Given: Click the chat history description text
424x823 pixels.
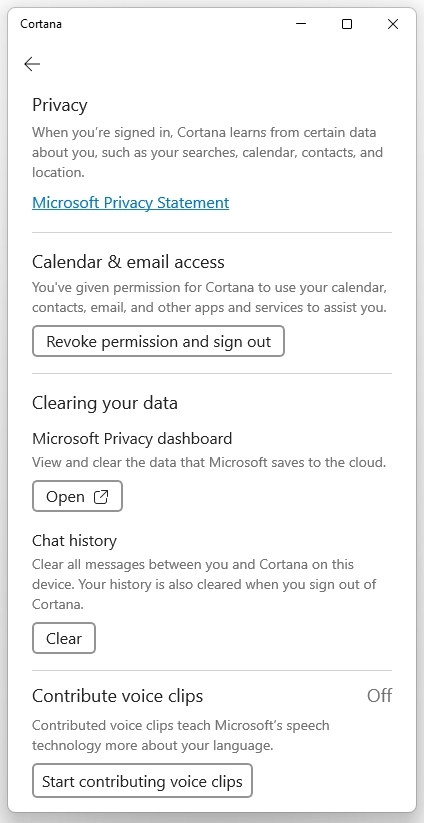Looking at the screenshot, I should pyautogui.click(x=205, y=584).
